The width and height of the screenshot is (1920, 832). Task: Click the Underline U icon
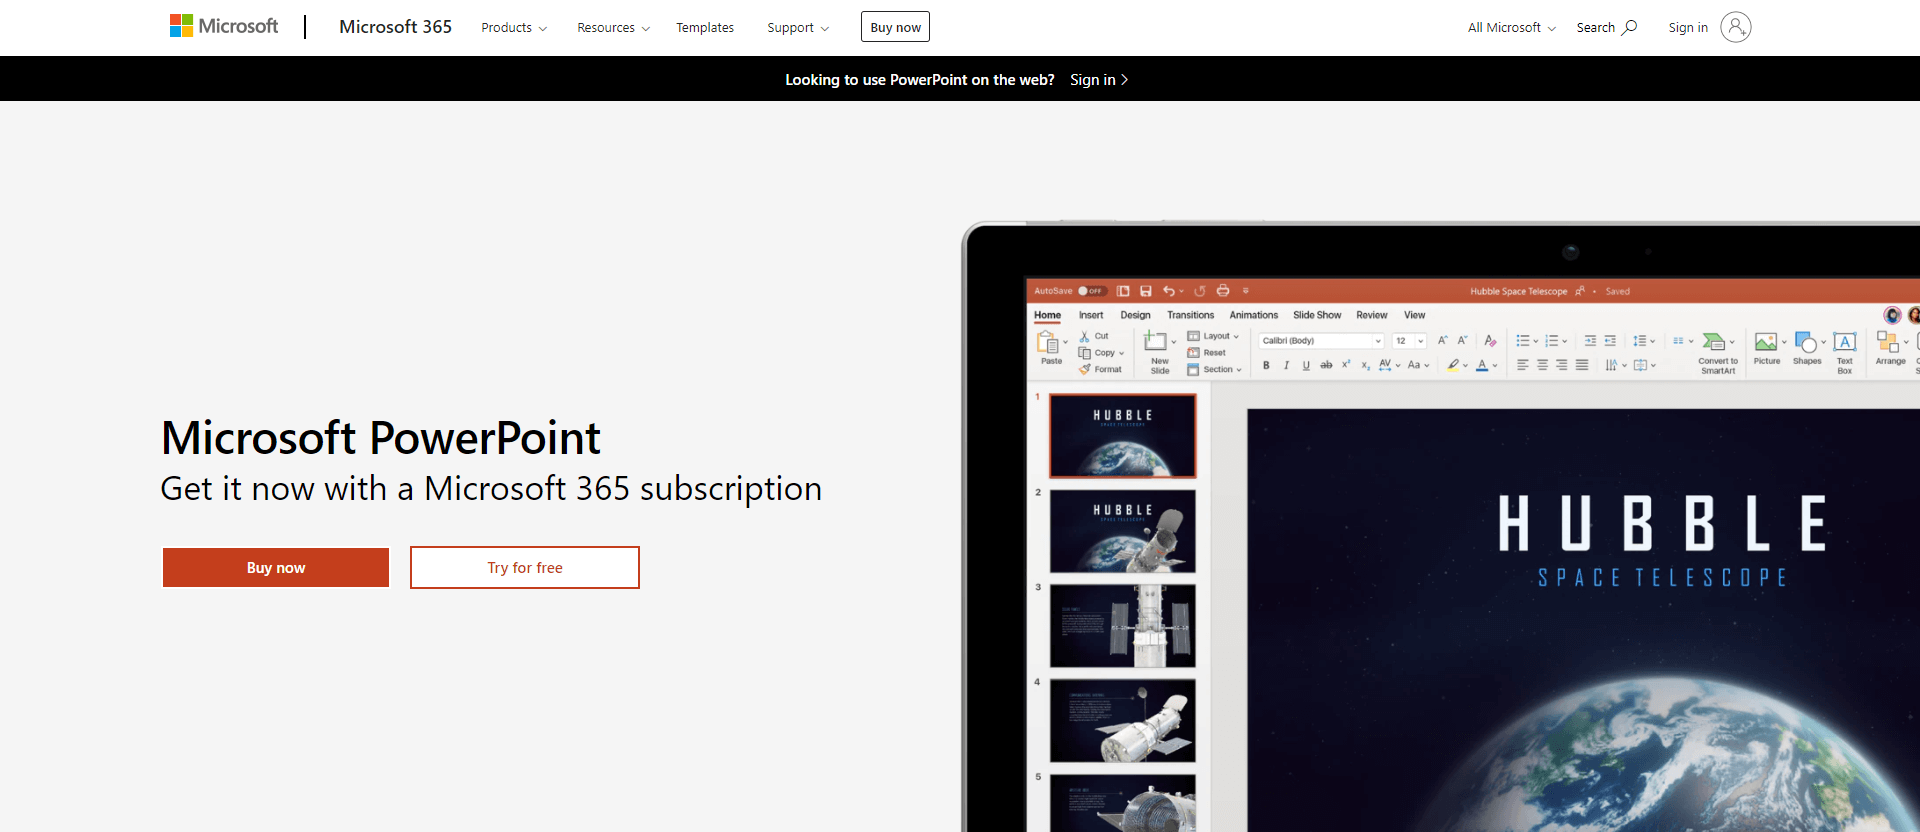point(1306,365)
